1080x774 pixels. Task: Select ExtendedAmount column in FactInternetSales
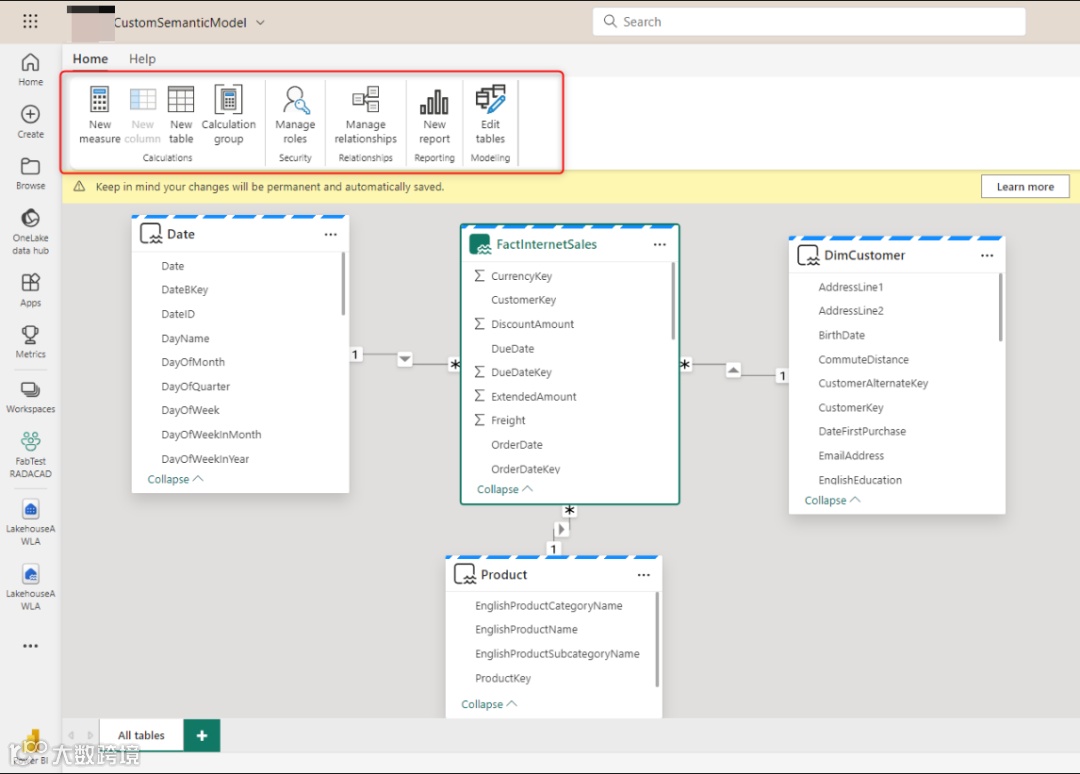click(534, 397)
